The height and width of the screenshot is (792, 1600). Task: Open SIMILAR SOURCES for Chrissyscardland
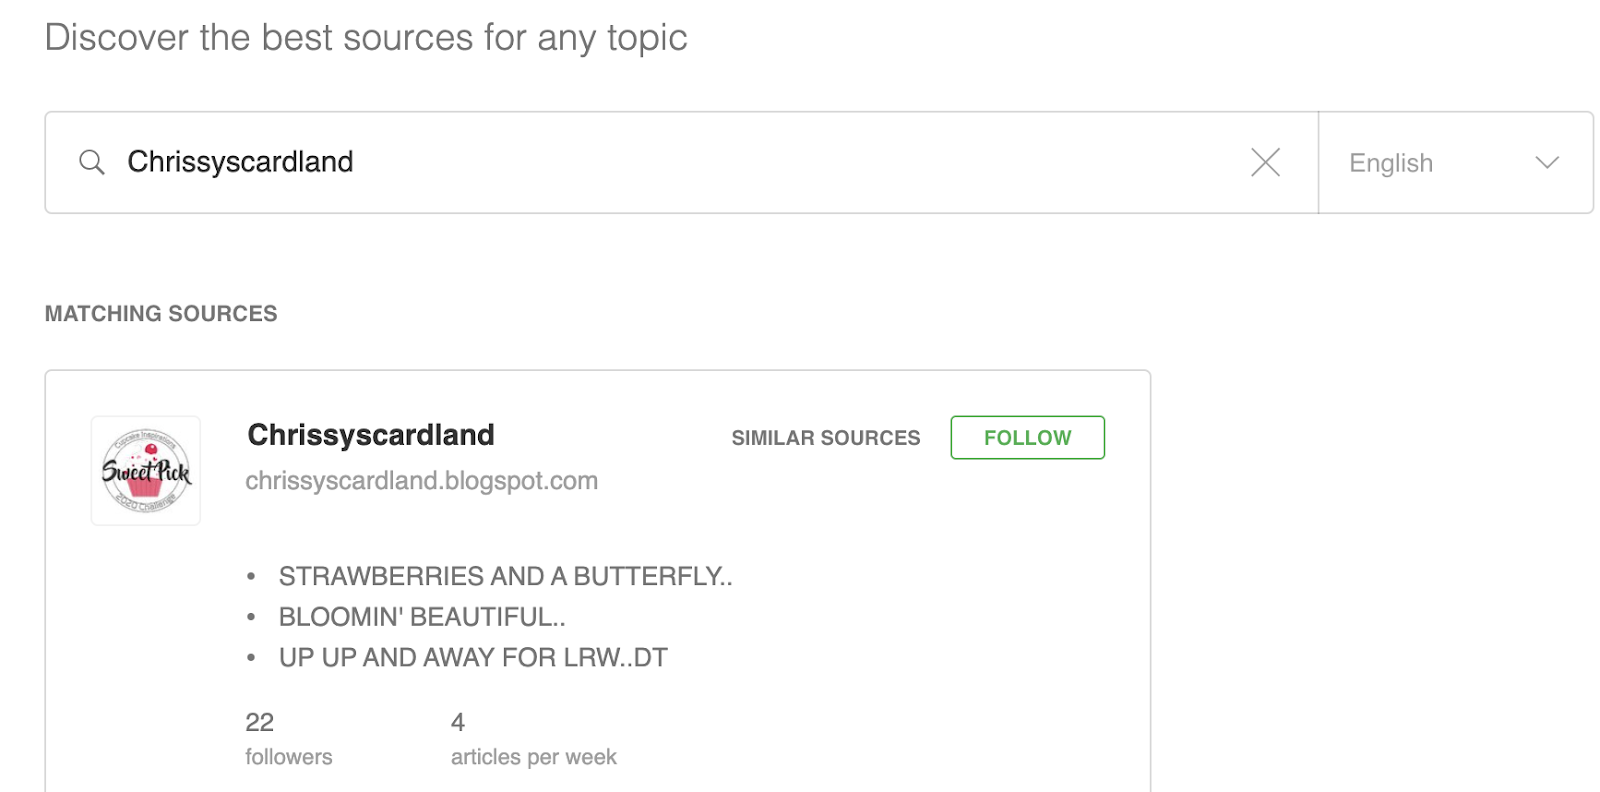point(825,438)
